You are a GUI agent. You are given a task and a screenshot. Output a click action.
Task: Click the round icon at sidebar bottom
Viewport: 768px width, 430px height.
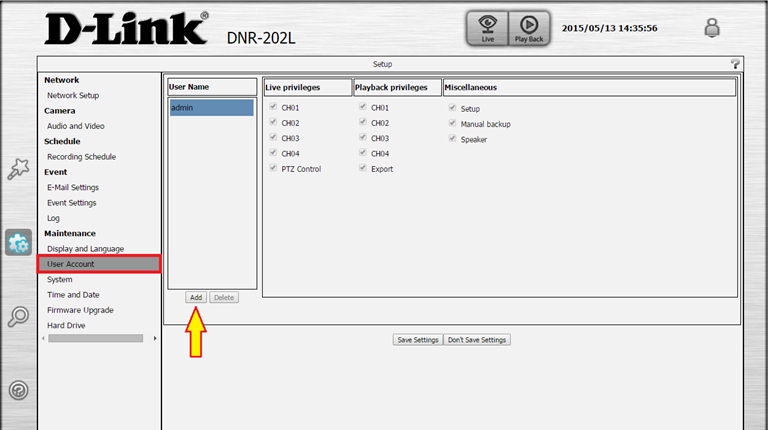pos(18,390)
